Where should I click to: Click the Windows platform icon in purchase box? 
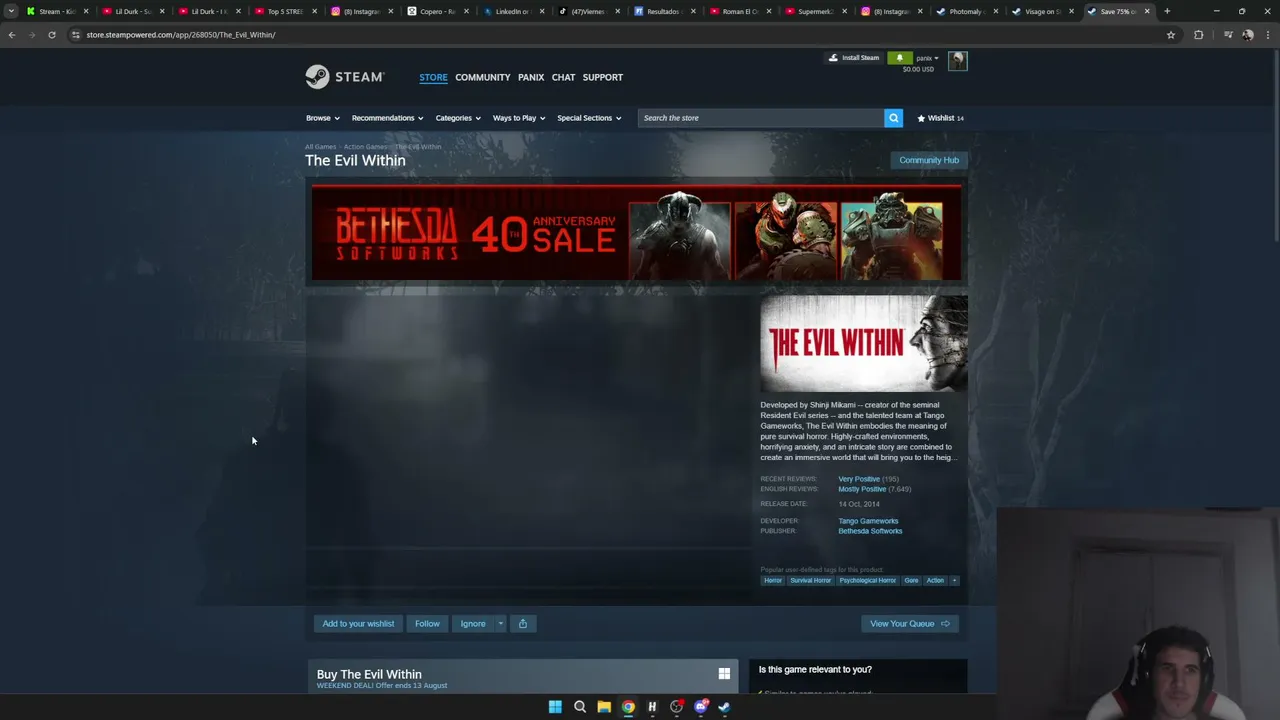(724, 674)
